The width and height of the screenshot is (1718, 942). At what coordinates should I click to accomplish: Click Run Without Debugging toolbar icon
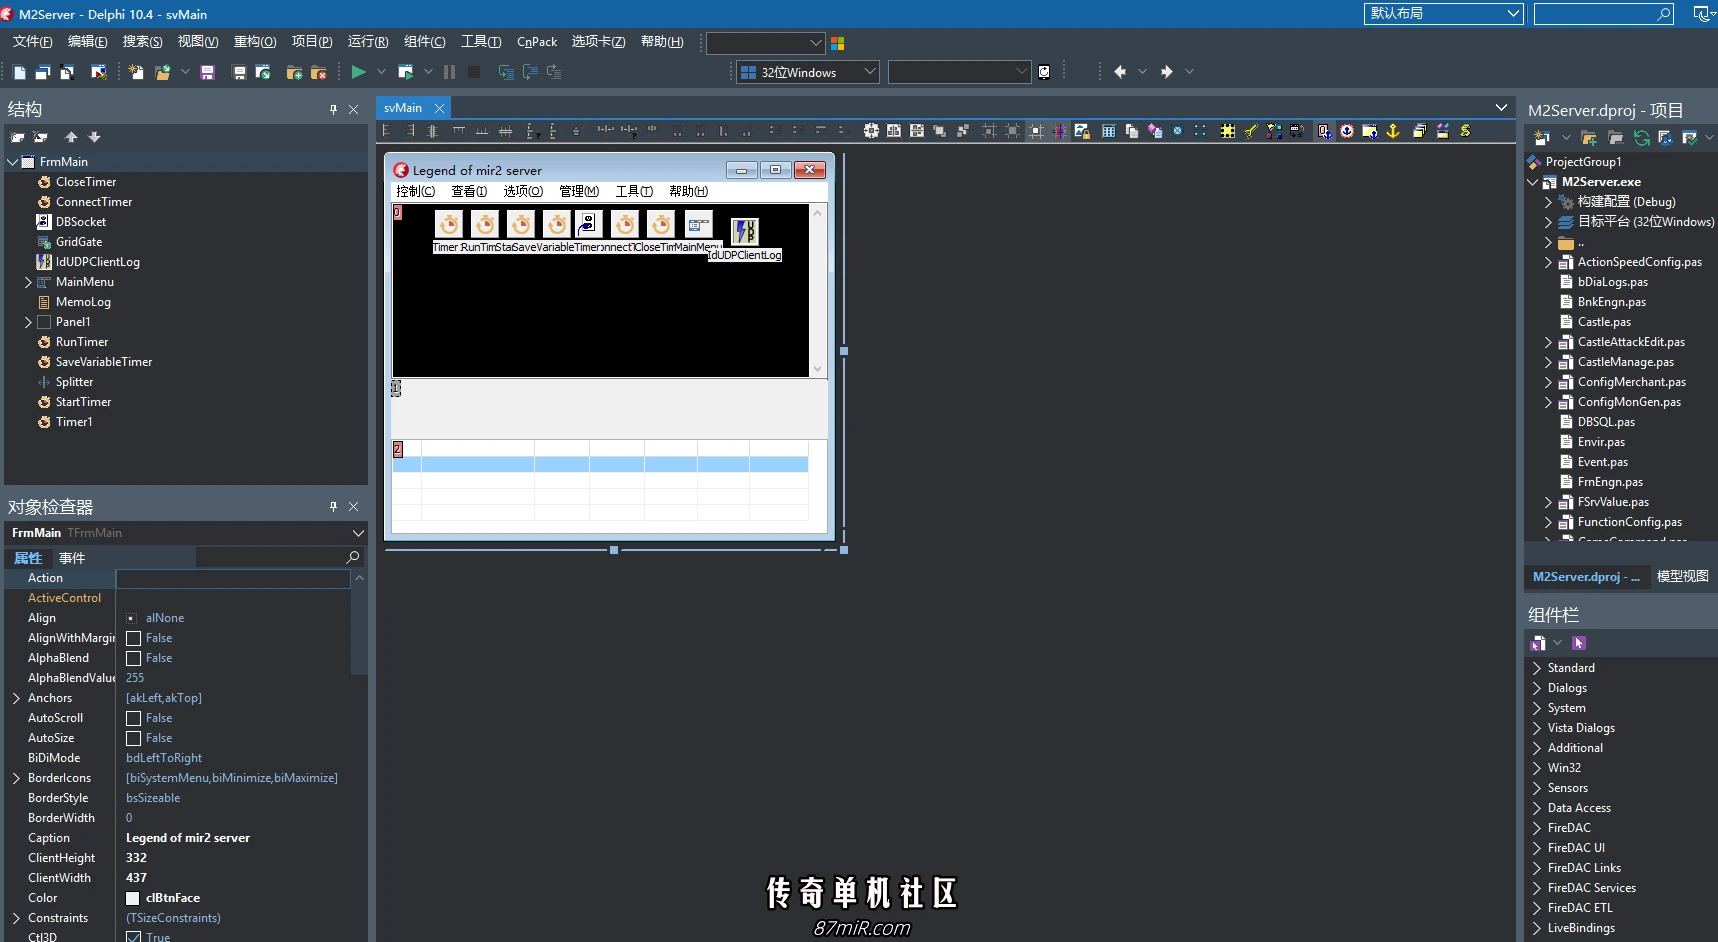(406, 72)
